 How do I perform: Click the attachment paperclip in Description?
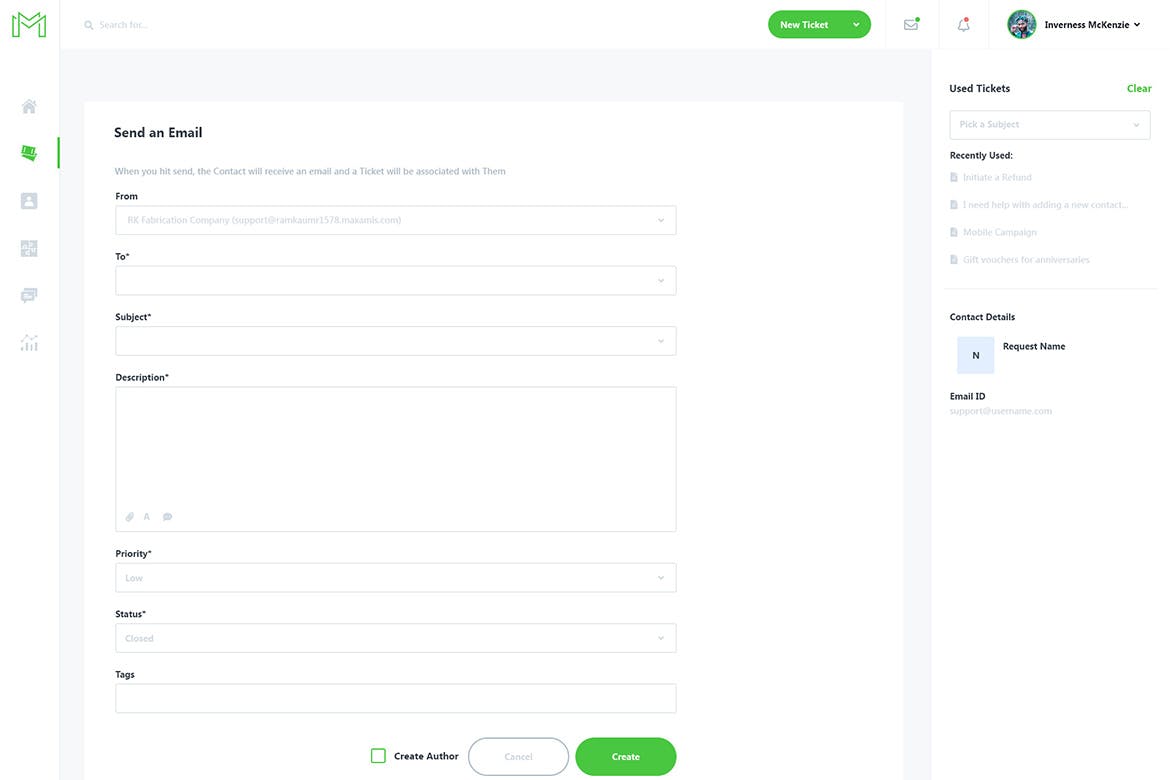click(129, 517)
